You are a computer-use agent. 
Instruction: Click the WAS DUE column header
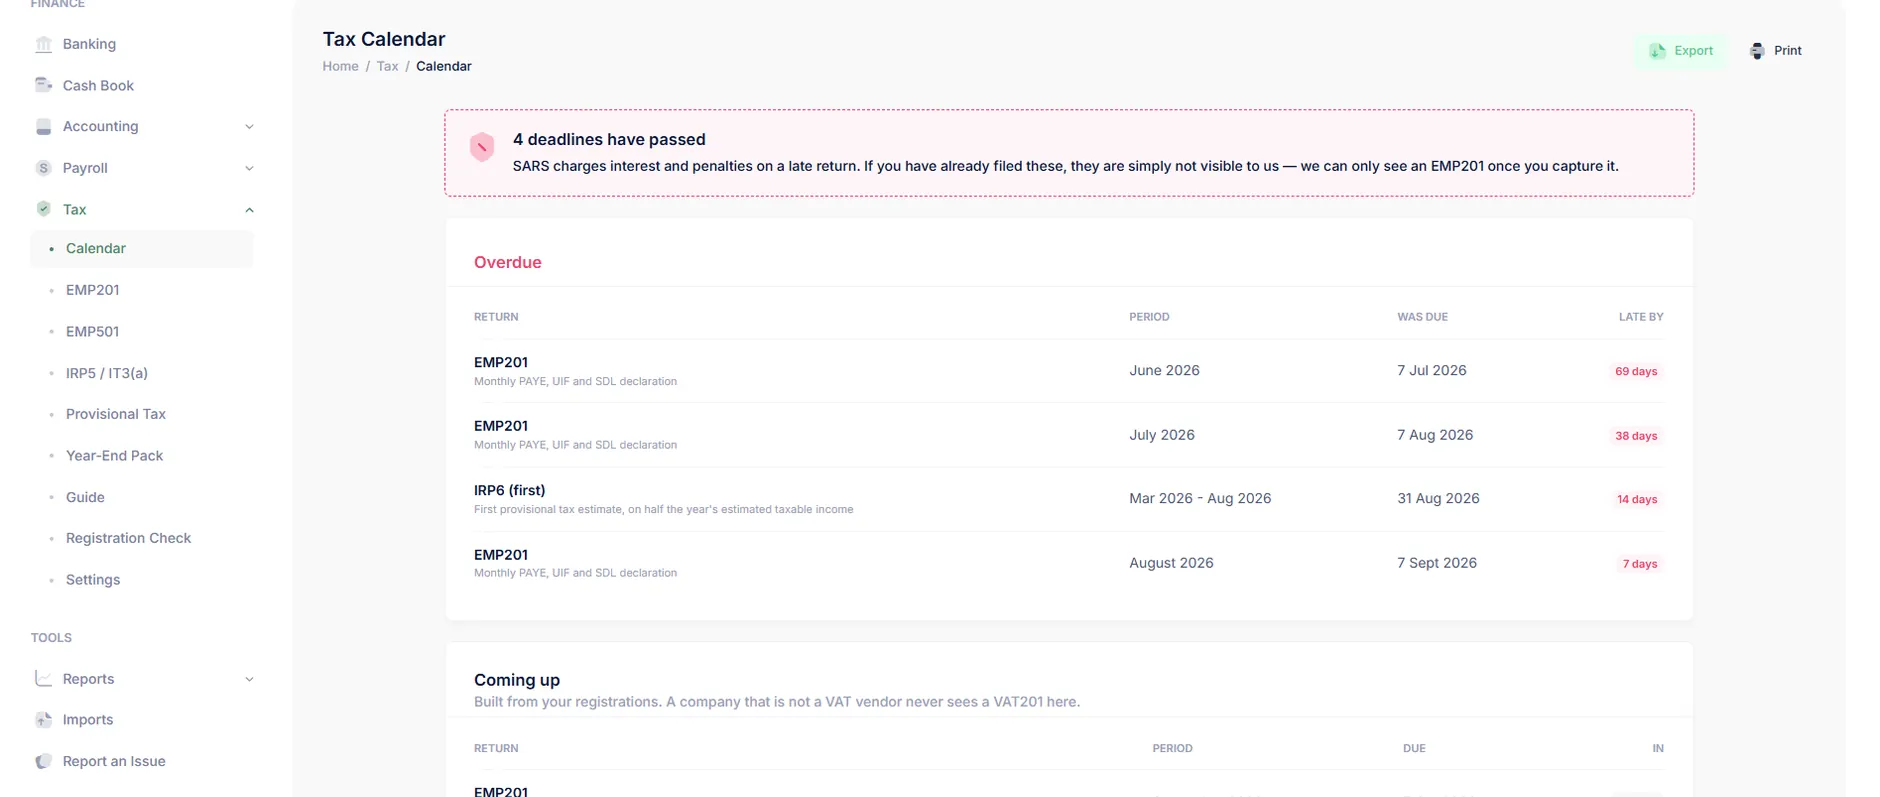coord(1422,317)
